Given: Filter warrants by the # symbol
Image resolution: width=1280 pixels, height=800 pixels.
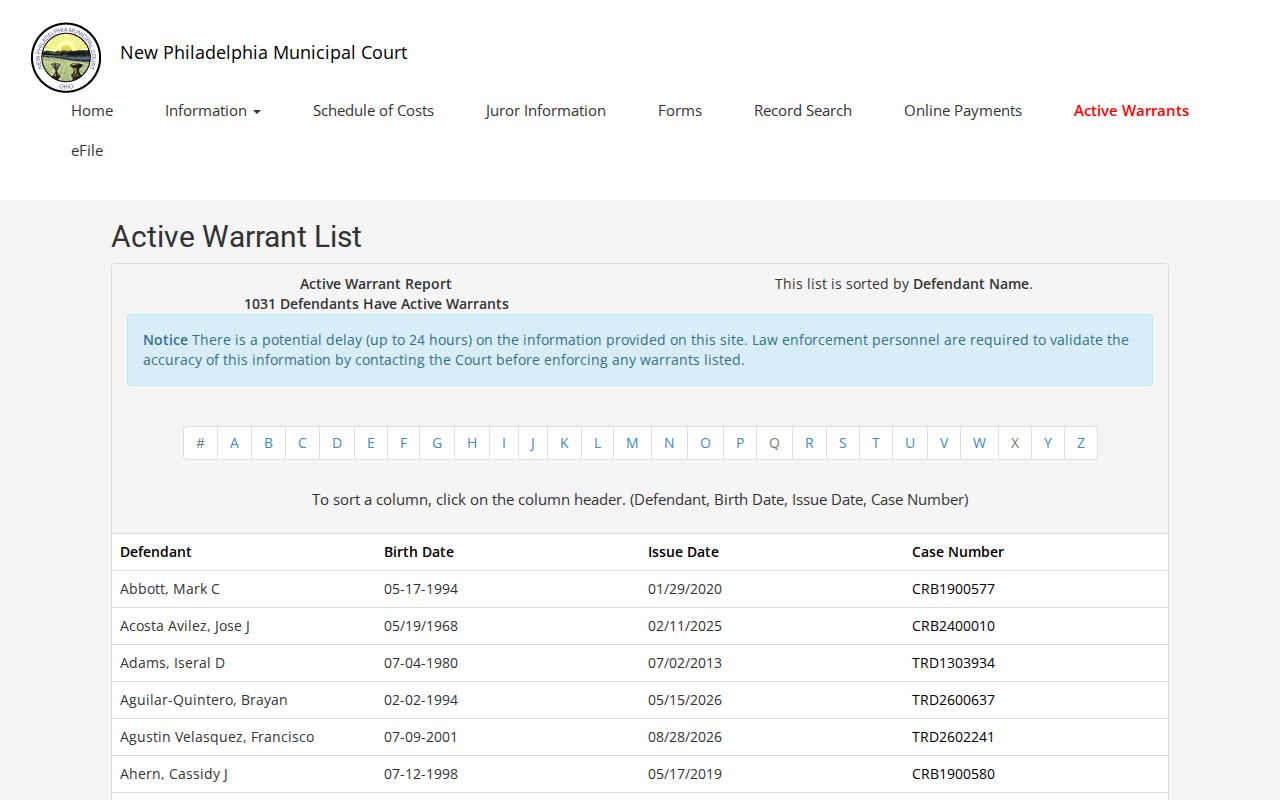Looking at the screenshot, I should click(x=200, y=443).
